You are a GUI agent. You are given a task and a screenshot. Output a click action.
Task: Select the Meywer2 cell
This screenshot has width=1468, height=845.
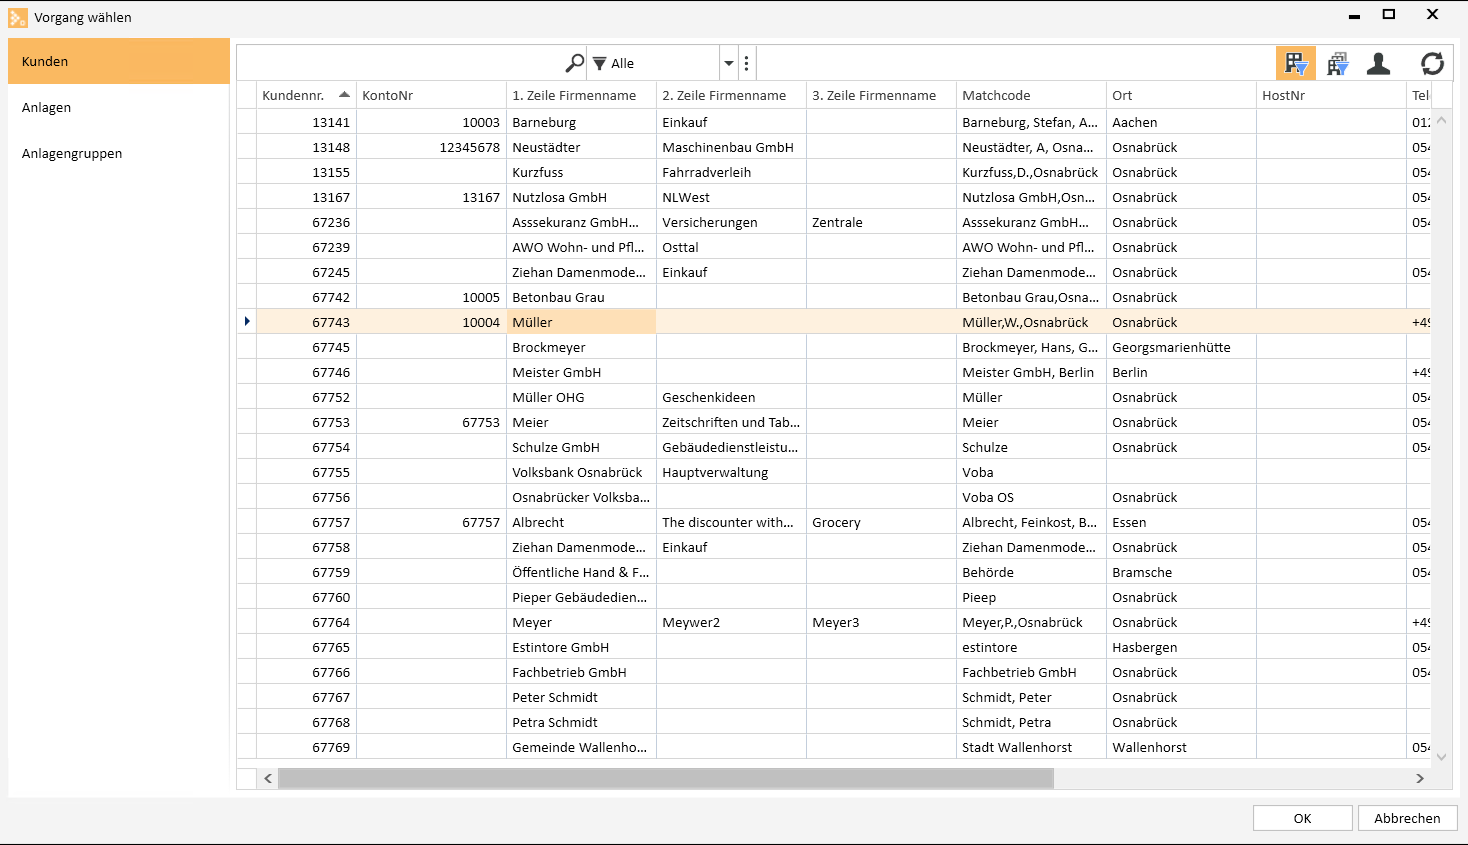[x=731, y=622]
